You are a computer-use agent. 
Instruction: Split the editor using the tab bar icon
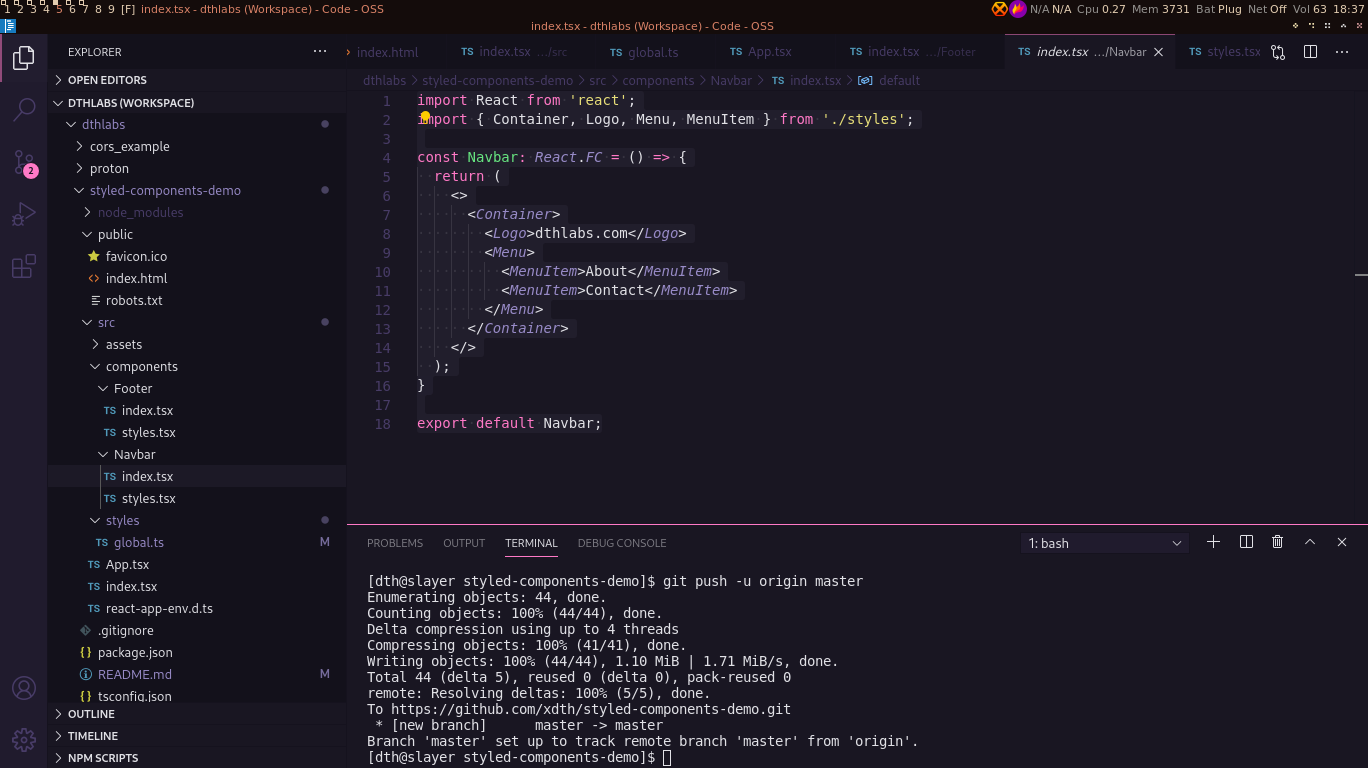coord(1310,51)
